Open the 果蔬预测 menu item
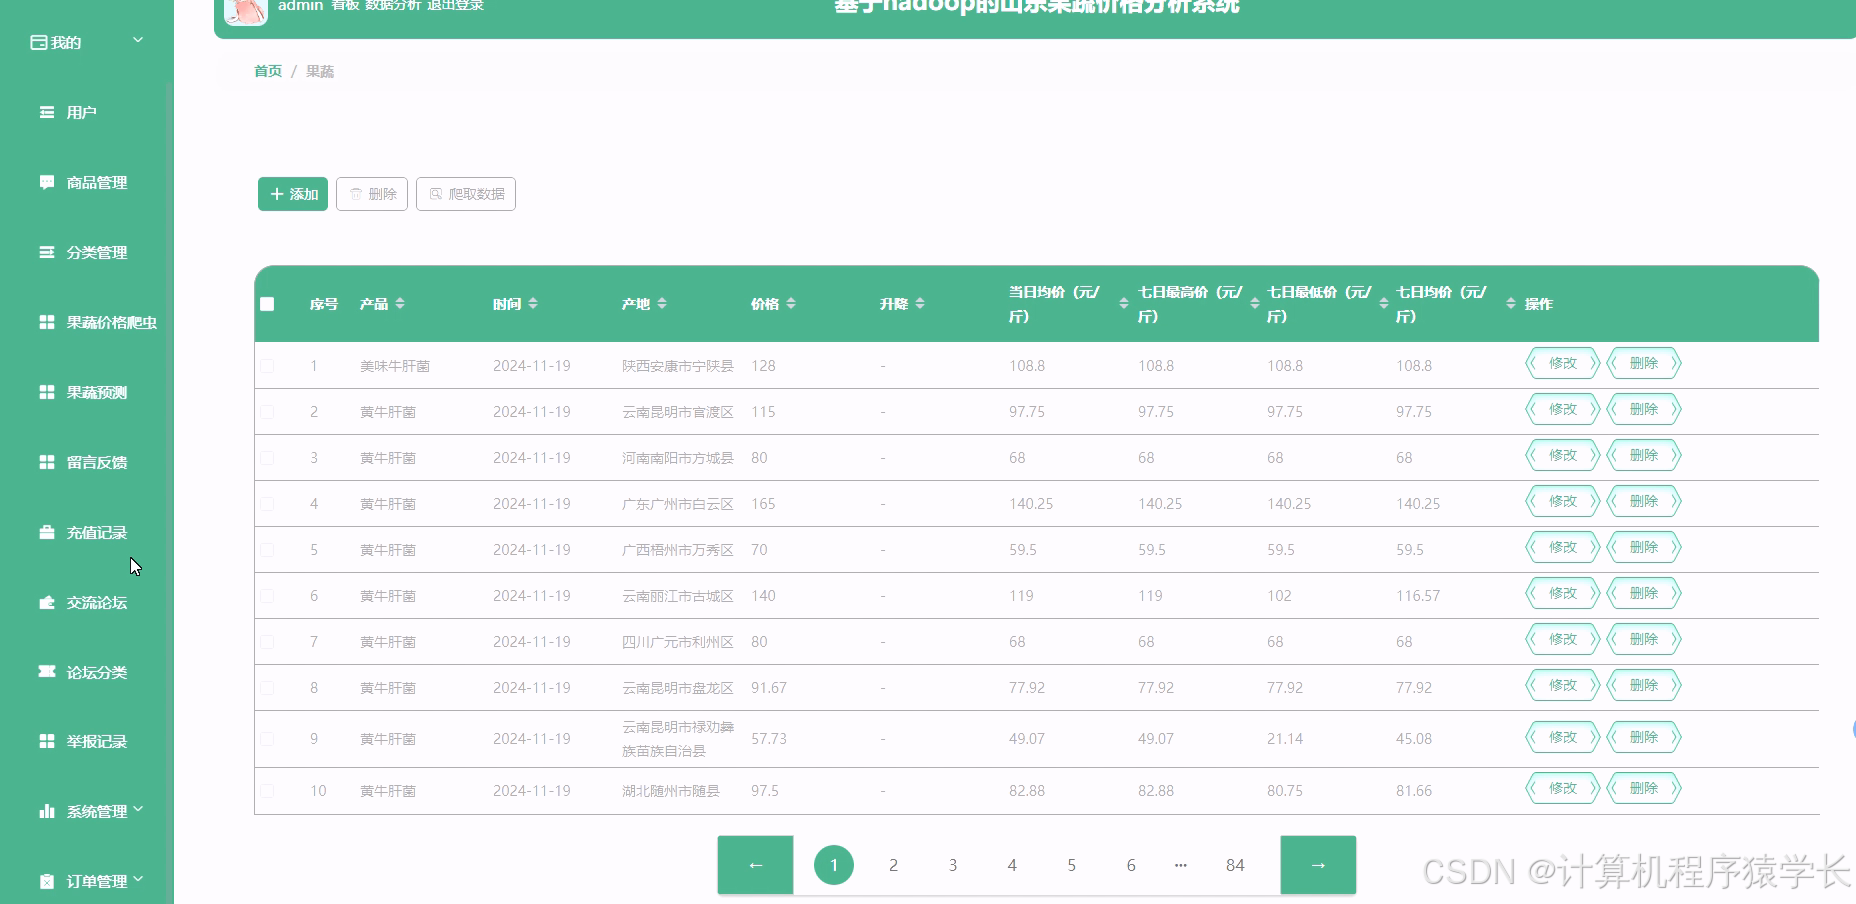 96,392
